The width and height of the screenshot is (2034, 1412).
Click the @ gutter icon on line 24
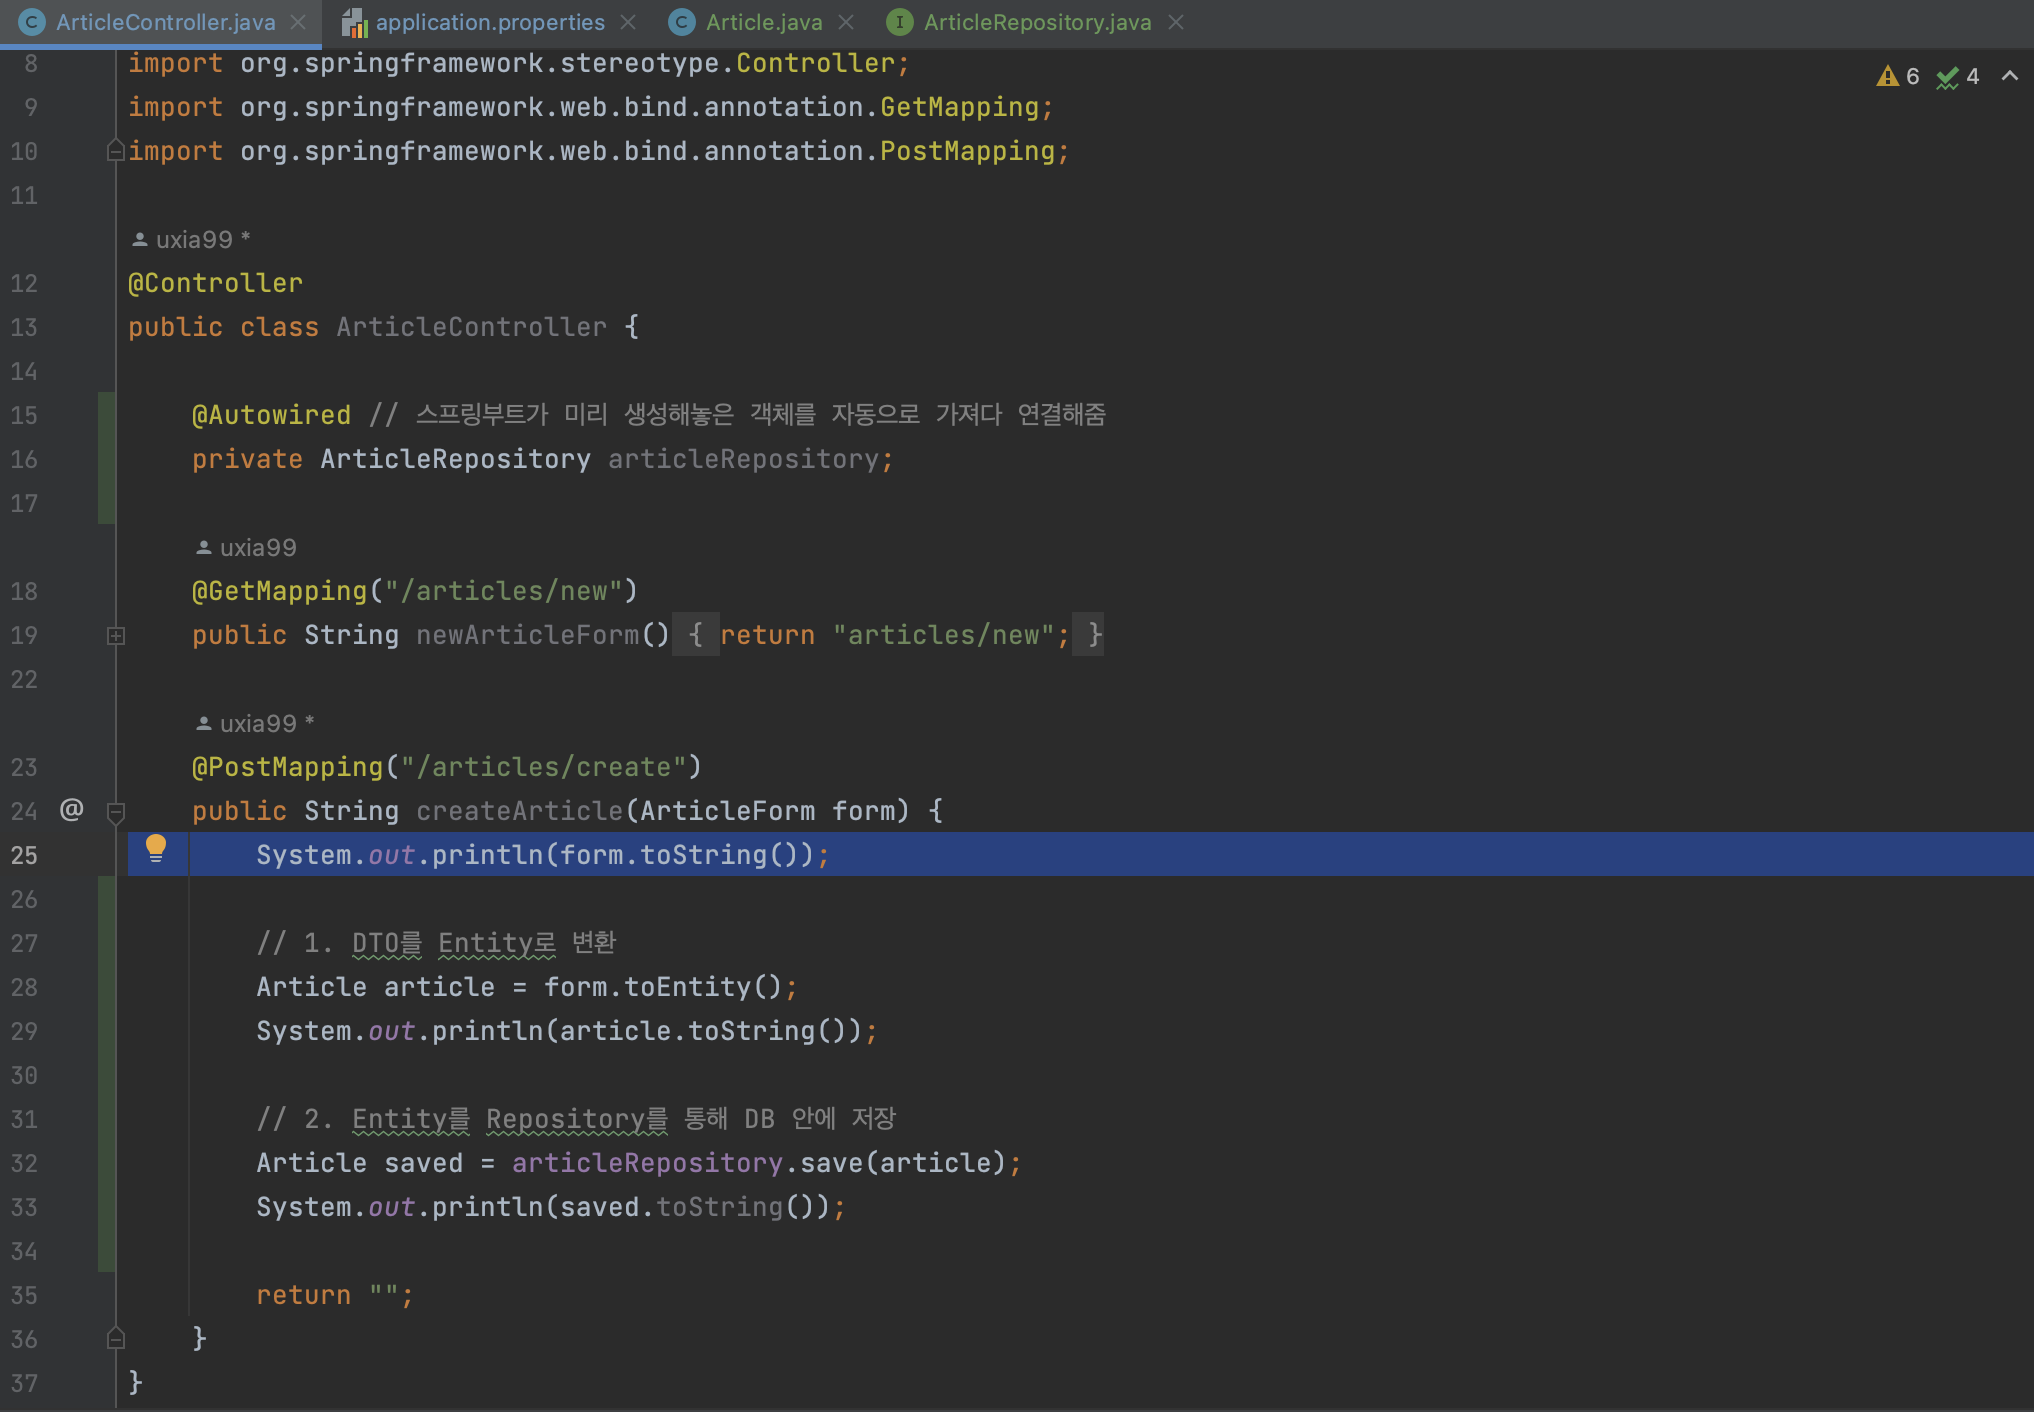point(71,809)
